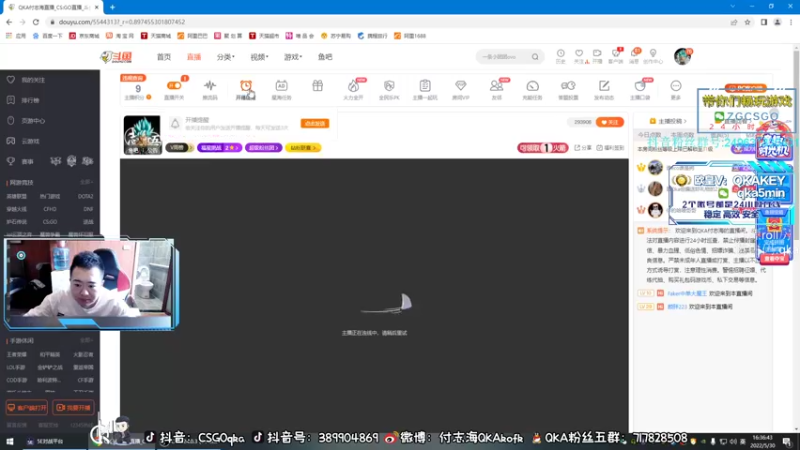Click the search magnifier icon
This screenshot has height=450, width=800.
click(x=535, y=57)
